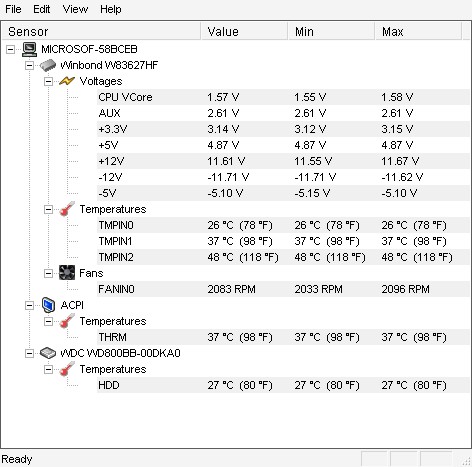Viewport: 472px width, 467px height.
Task: Select the HDD row
Action: click(x=283, y=385)
